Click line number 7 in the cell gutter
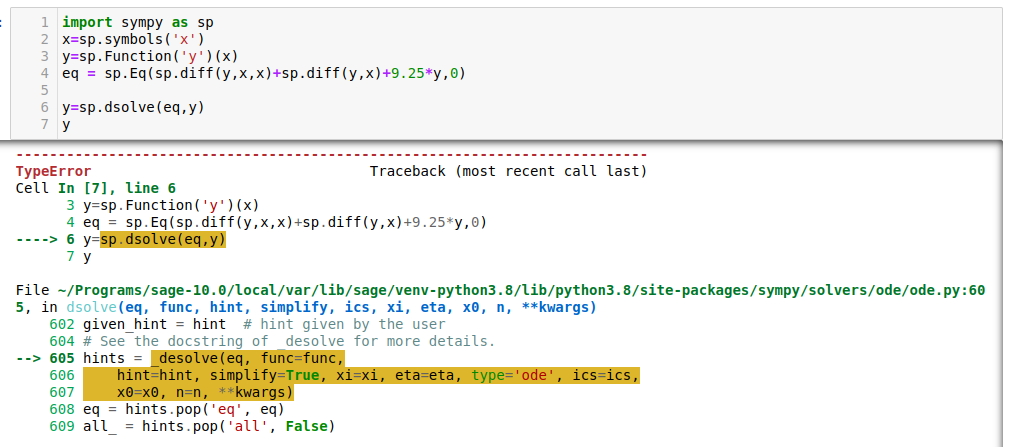Screen dimensions: 1010x447 [46, 124]
